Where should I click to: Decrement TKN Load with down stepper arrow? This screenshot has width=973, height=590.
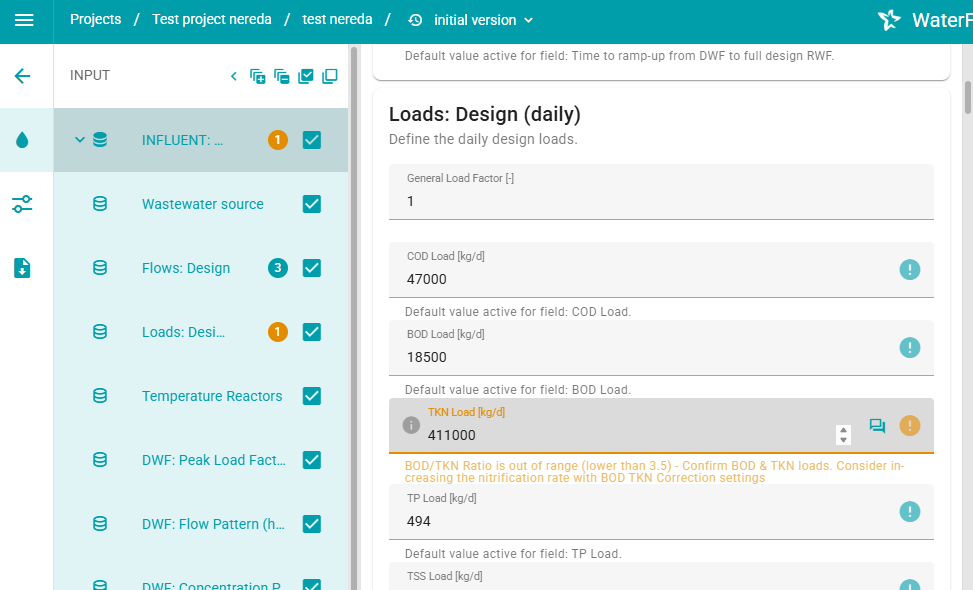point(843,440)
